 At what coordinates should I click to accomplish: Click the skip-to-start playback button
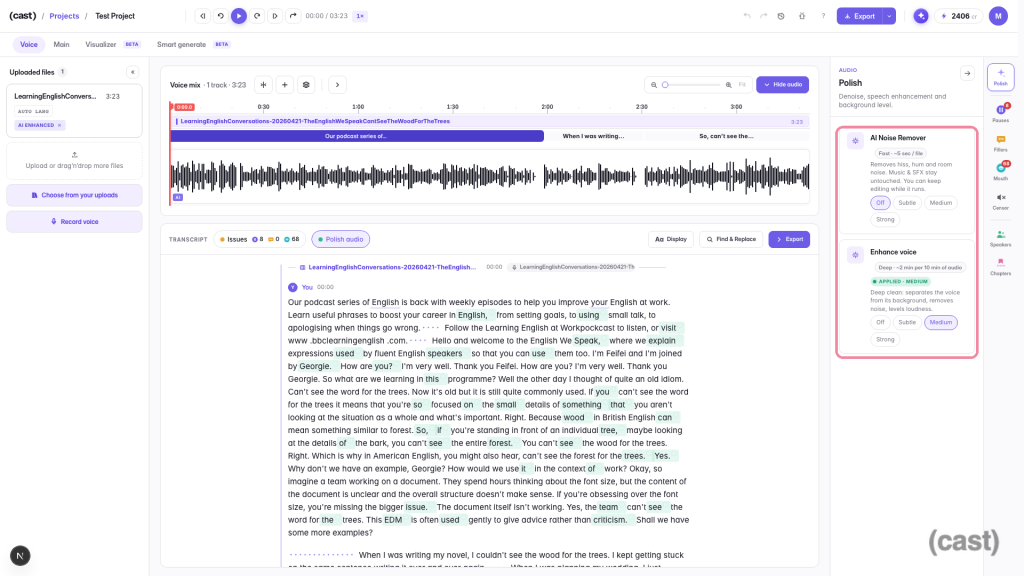(202, 16)
